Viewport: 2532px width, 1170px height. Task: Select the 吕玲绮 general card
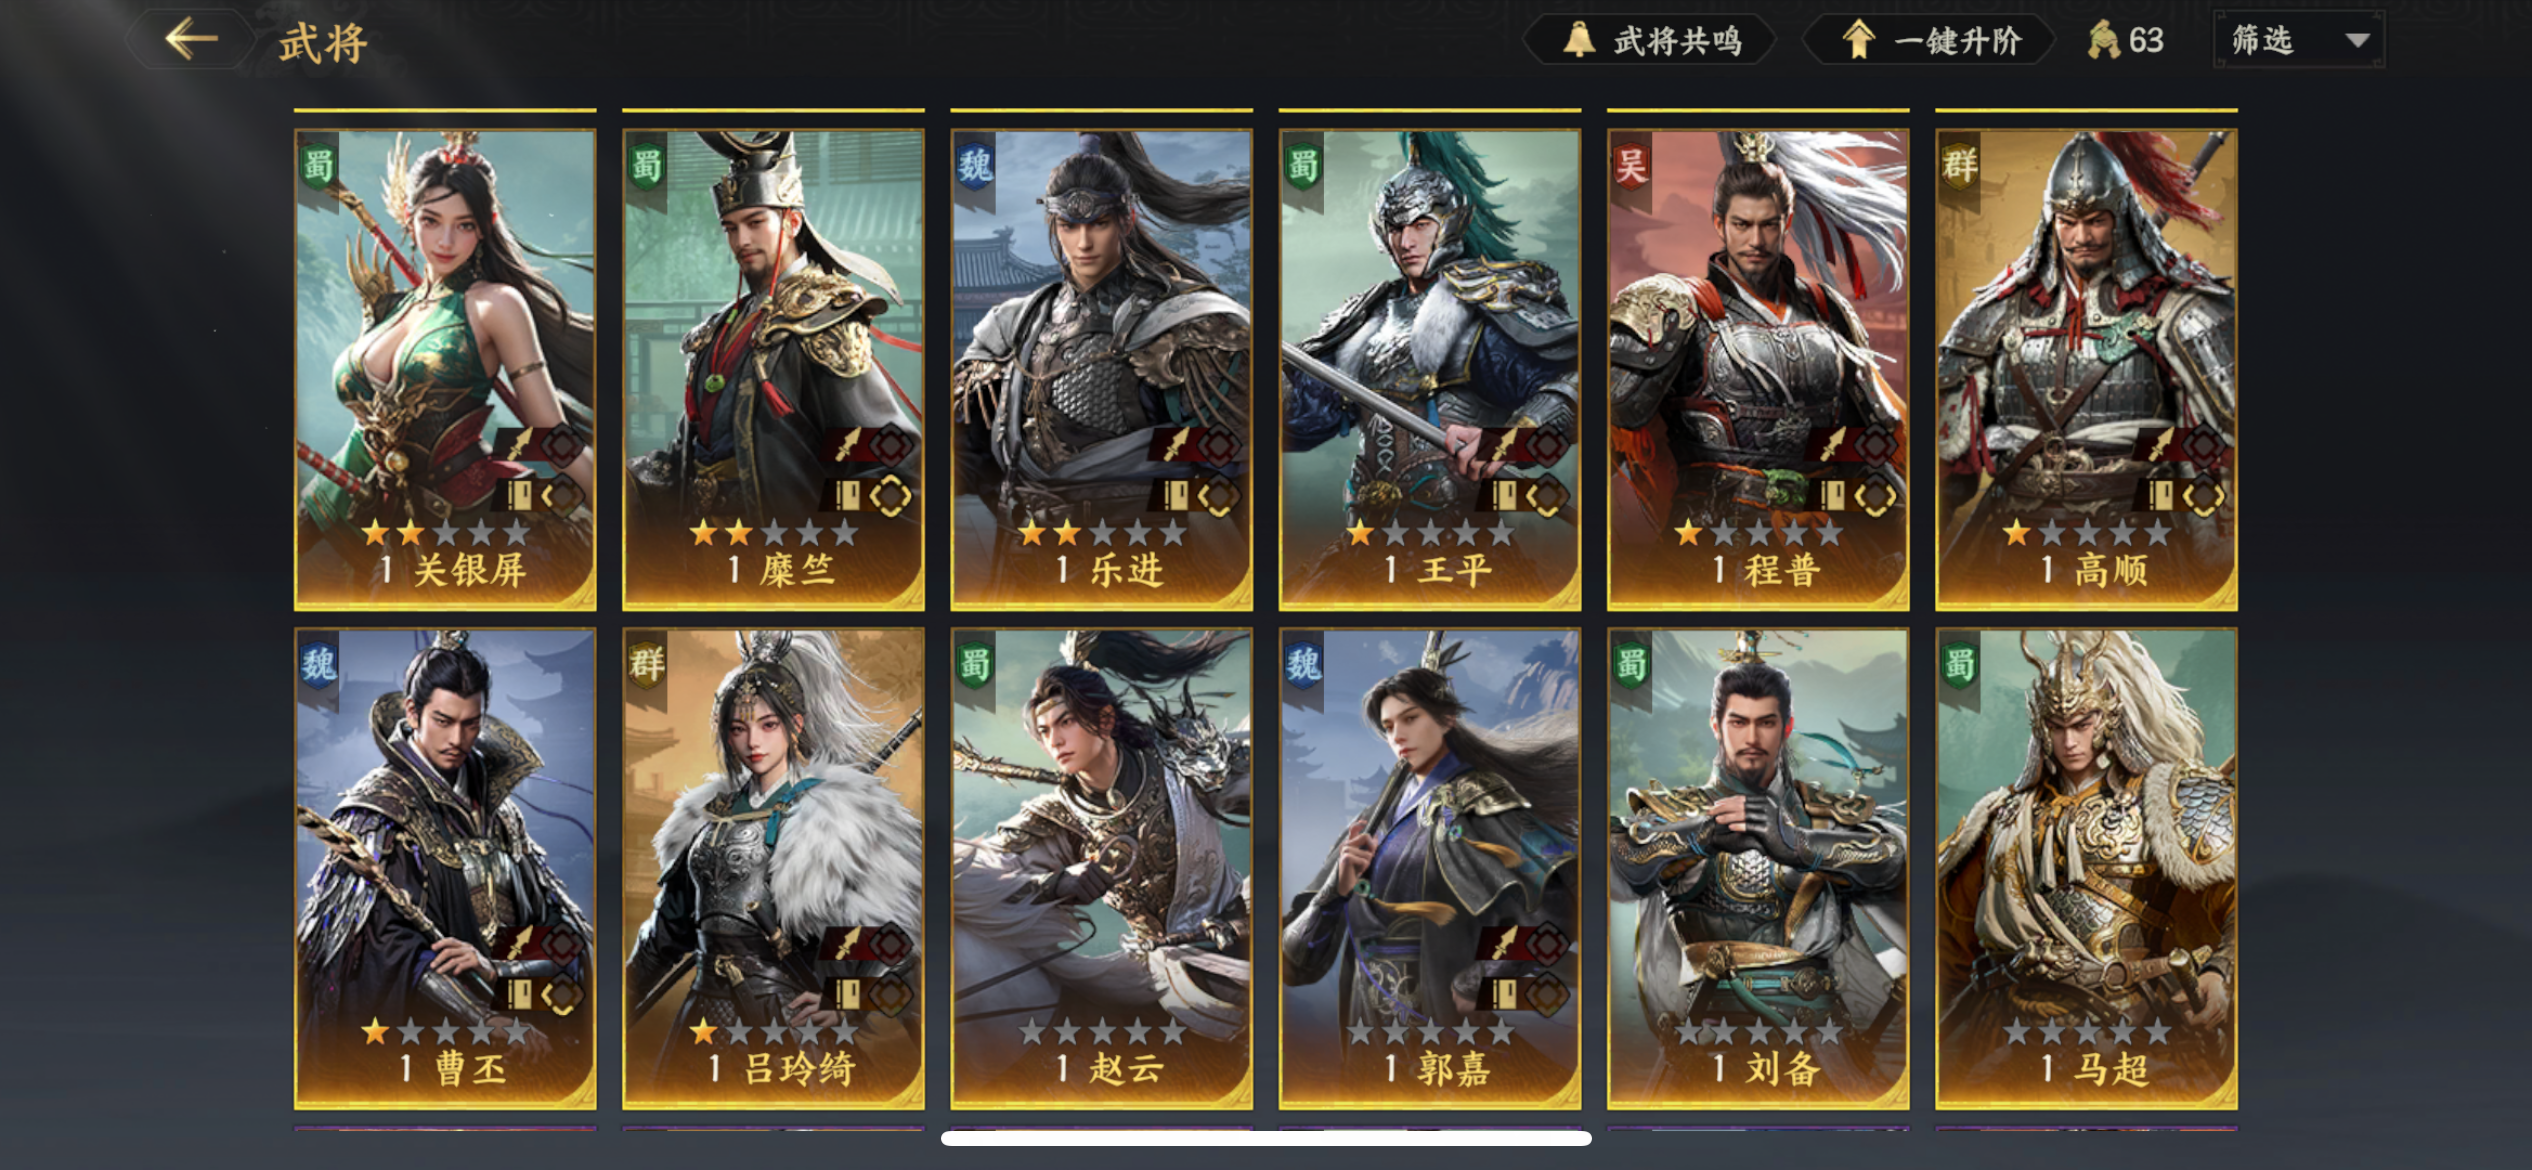(773, 868)
